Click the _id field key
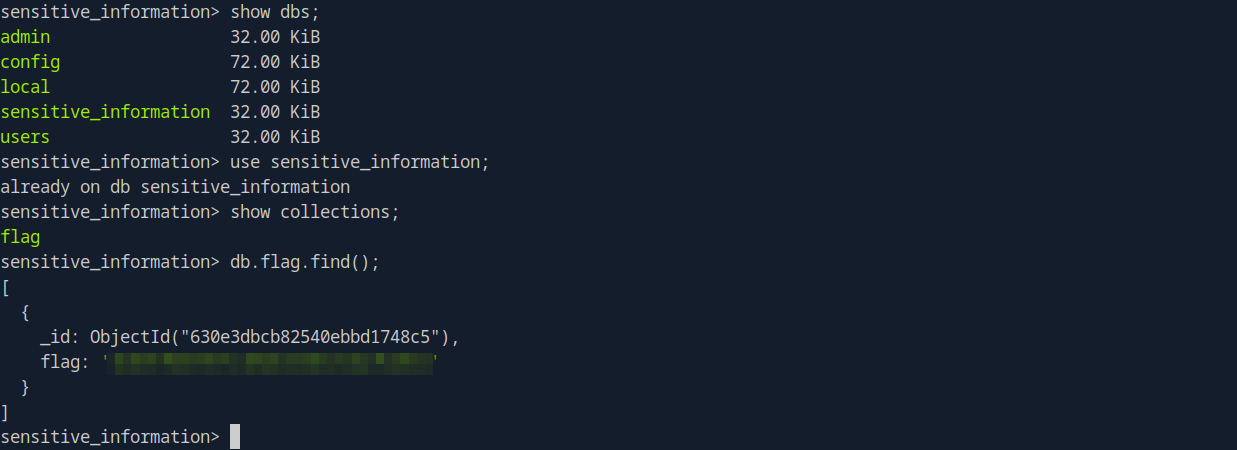 [x=58, y=337]
